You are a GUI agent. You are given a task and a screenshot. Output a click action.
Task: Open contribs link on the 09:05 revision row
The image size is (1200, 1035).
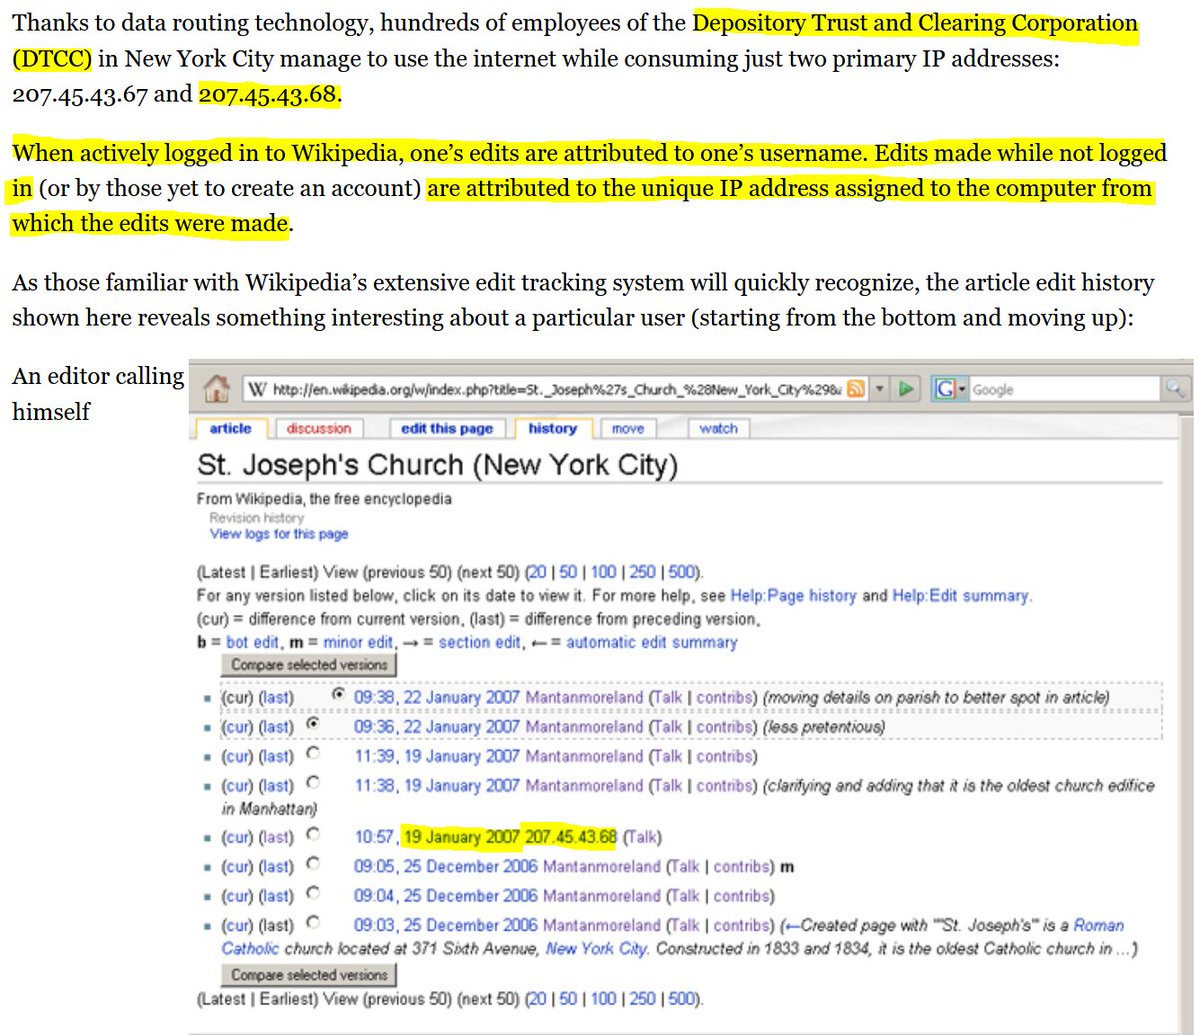(742, 866)
